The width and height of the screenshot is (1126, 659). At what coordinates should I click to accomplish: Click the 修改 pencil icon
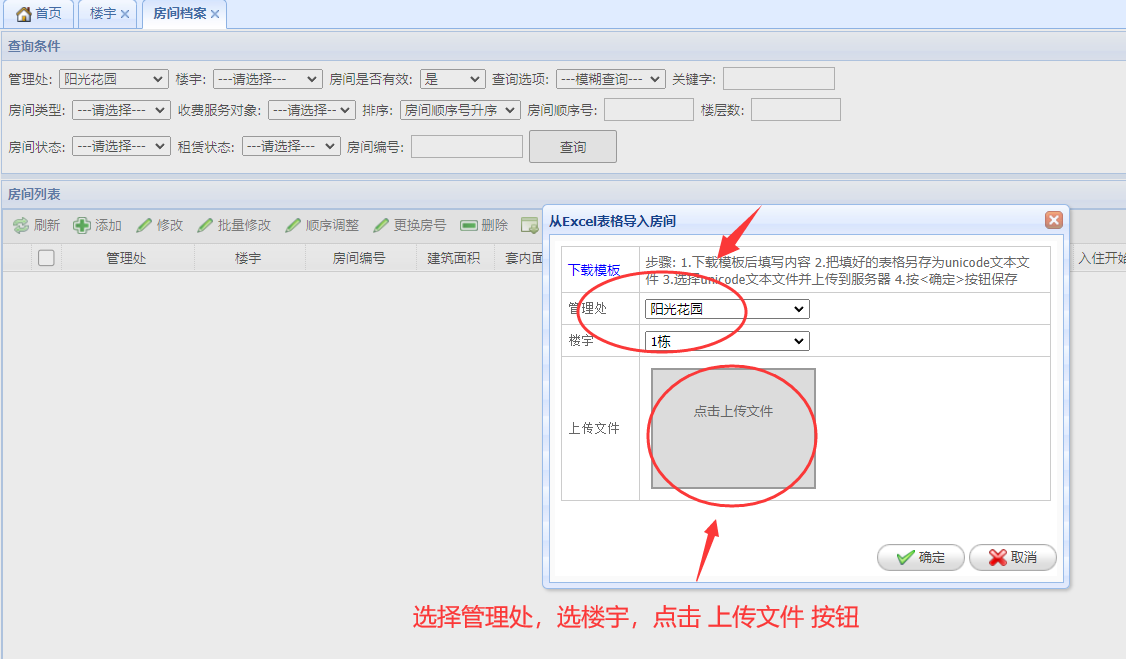[x=144, y=226]
